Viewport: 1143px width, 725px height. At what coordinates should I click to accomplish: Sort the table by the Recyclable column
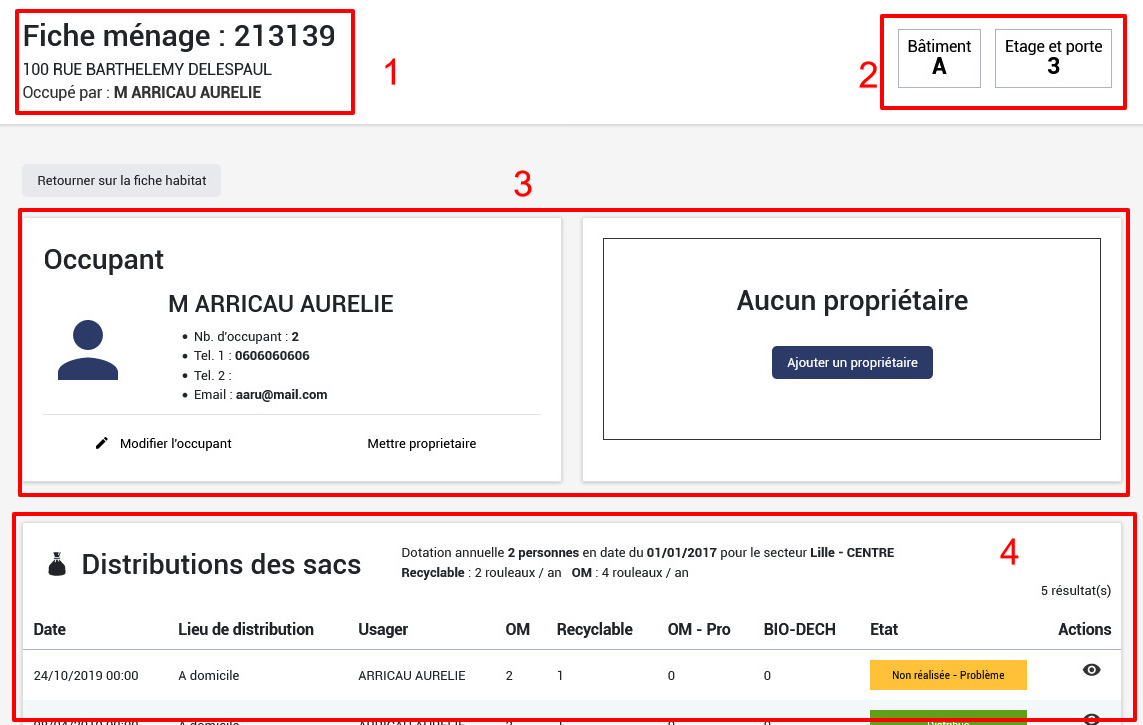pos(594,629)
